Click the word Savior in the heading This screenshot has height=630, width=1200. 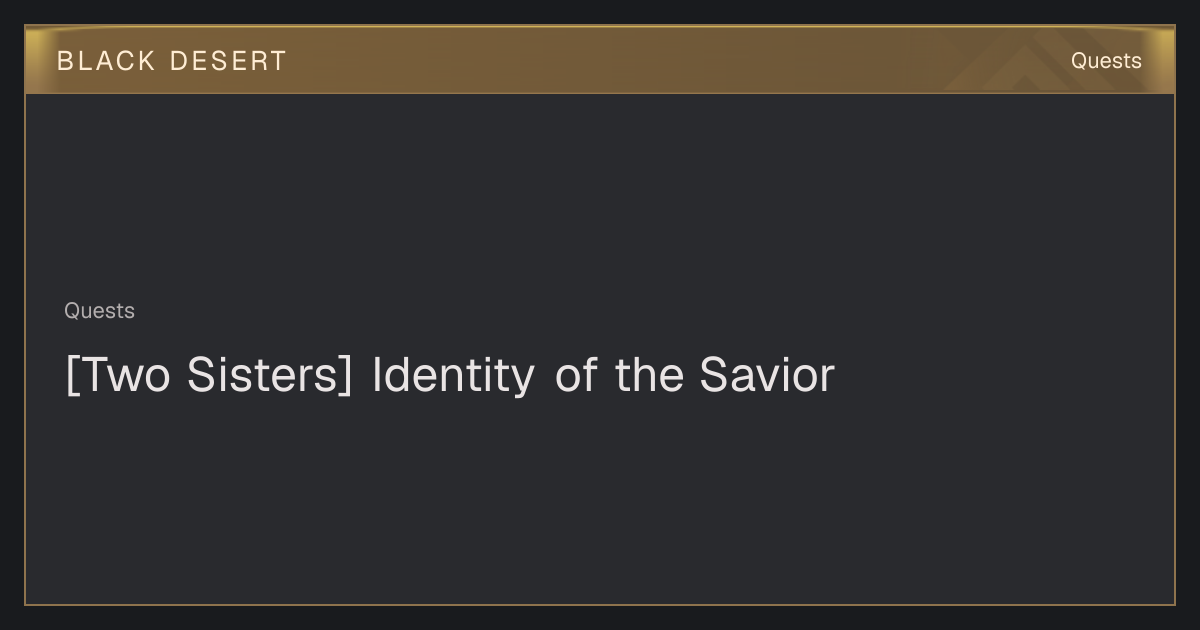(x=767, y=376)
